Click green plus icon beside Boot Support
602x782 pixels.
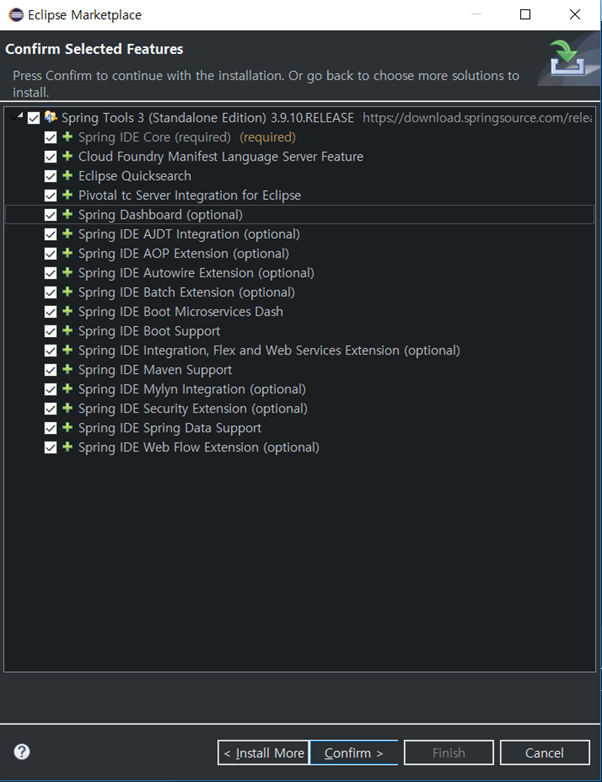(67, 331)
